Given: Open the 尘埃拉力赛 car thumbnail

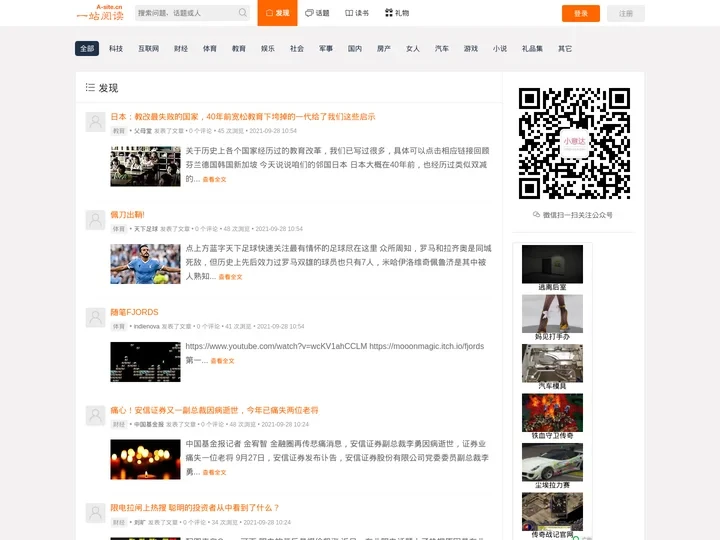Looking at the screenshot, I should click(x=552, y=462).
